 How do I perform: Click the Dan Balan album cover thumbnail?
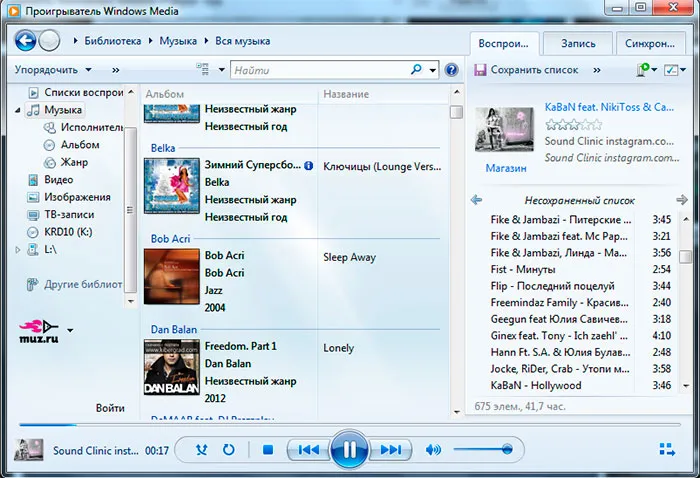172,367
